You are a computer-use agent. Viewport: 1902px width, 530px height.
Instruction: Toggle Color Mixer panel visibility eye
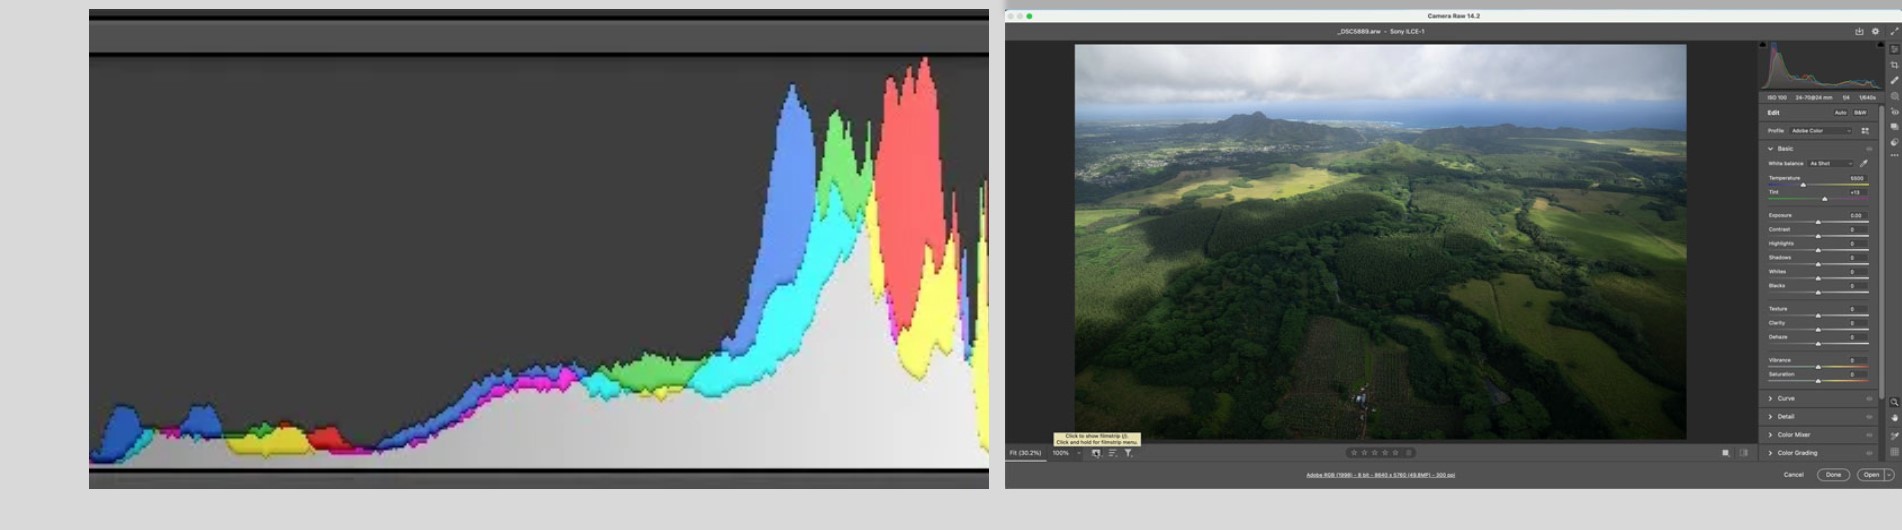coord(1869,435)
